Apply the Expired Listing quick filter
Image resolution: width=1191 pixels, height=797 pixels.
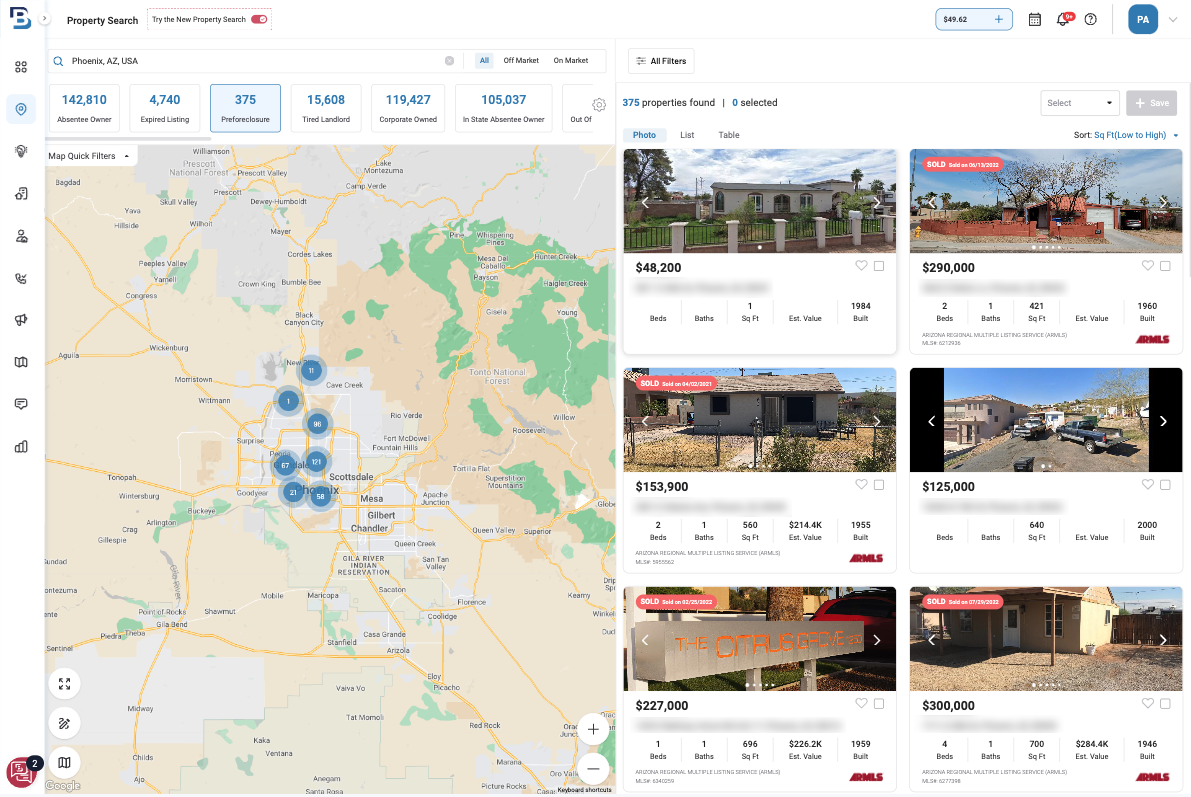pyautogui.click(x=165, y=108)
